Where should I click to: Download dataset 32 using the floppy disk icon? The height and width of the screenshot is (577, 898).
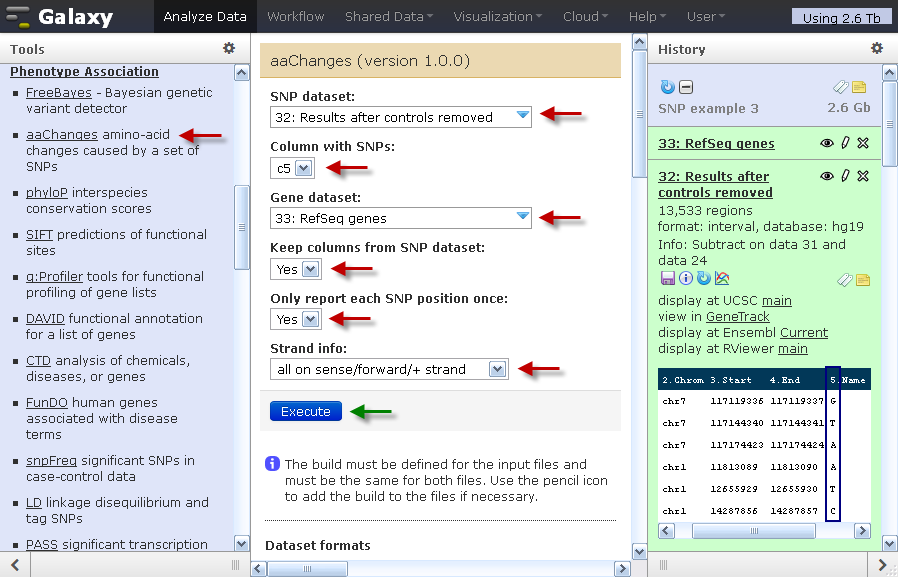tap(667, 278)
